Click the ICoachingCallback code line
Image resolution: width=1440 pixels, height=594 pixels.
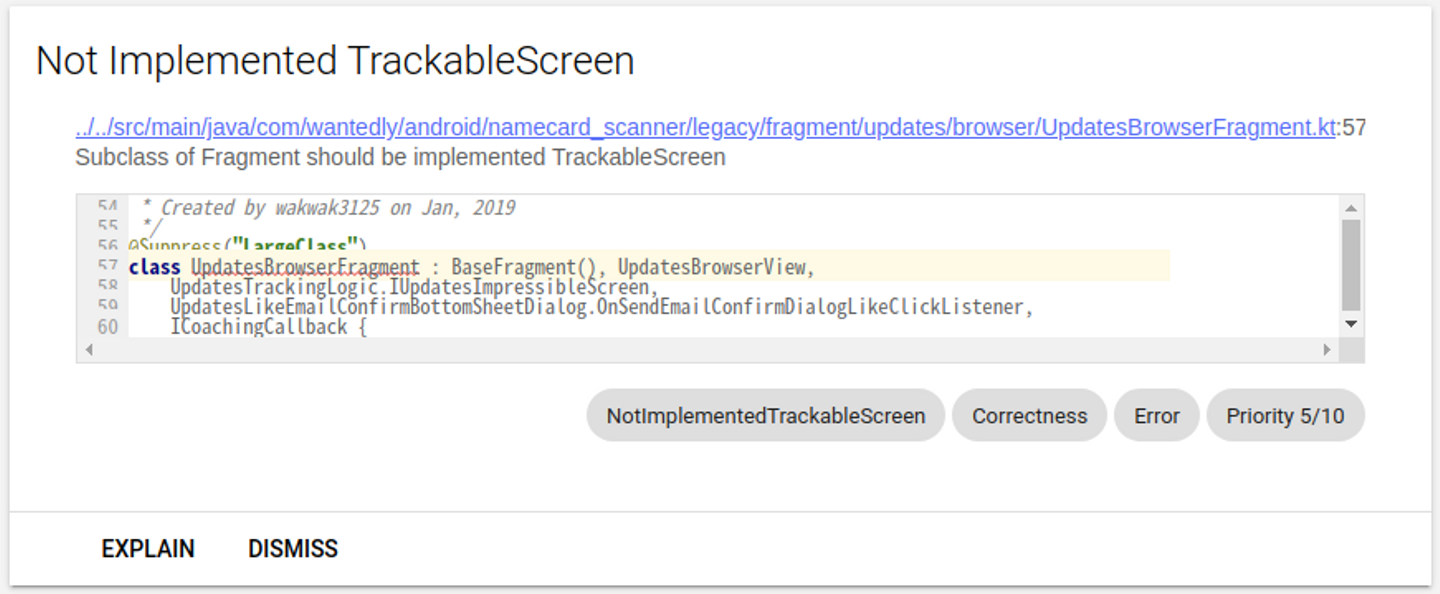pyautogui.click(x=268, y=327)
